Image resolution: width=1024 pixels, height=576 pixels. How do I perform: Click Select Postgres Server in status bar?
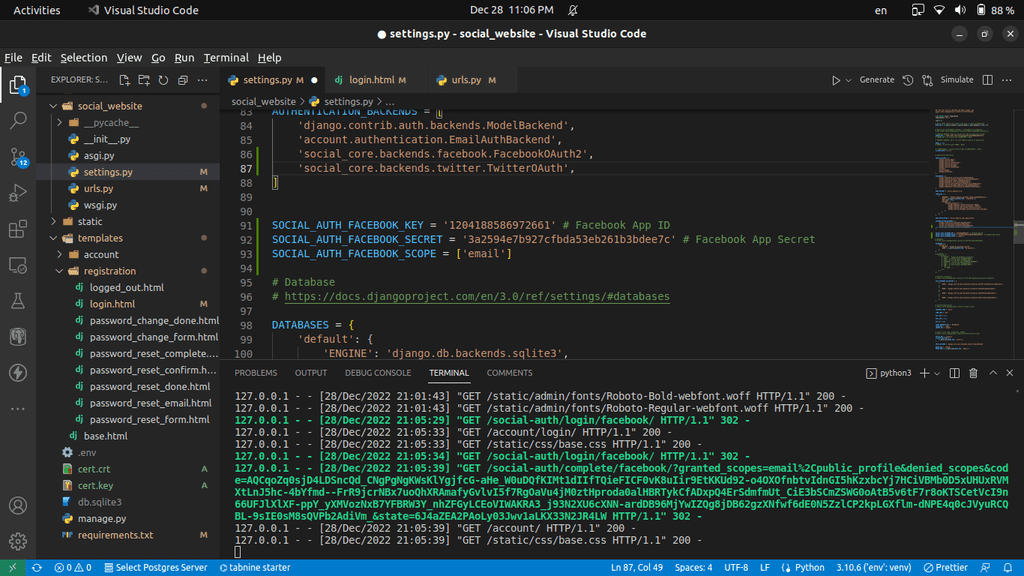pos(155,568)
